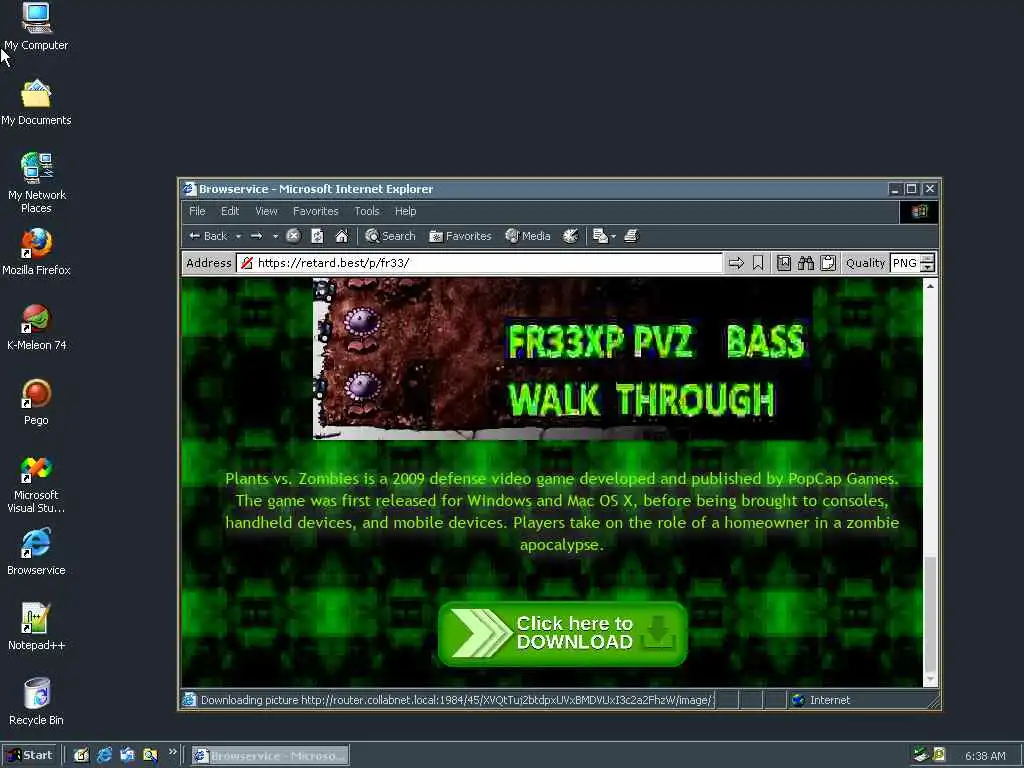1024x768 pixels.
Task: Select the My Network Places desktop icon
Action: (x=36, y=183)
